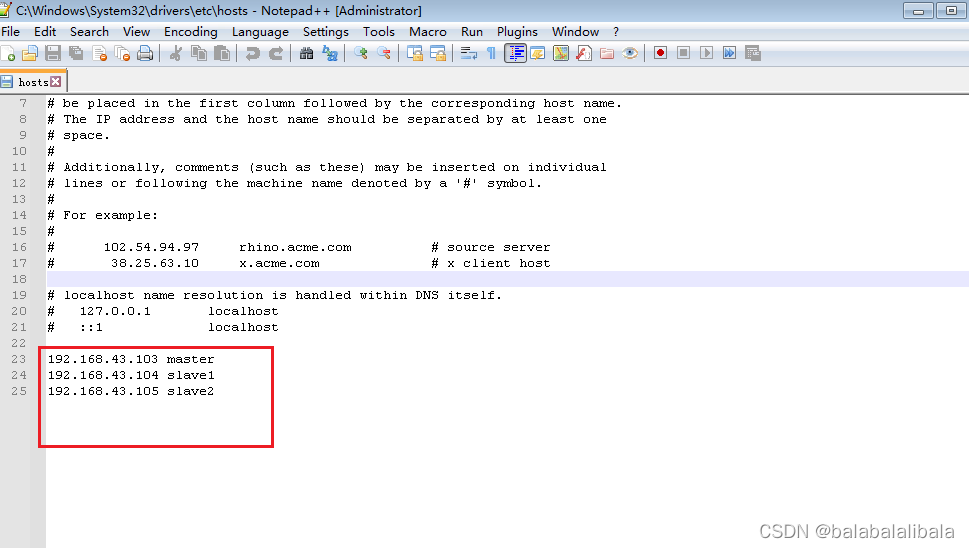
Task: Open the Replace dialog icon
Action: pyautogui.click(x=330, y=54)
